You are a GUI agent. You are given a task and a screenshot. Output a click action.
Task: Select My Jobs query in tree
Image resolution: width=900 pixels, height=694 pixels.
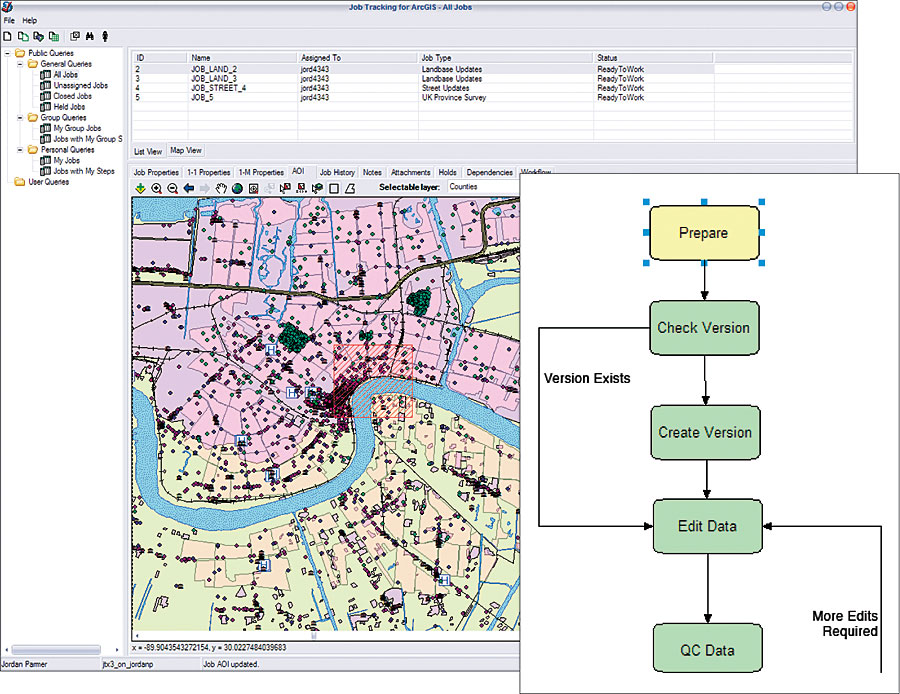pos(67,160)
